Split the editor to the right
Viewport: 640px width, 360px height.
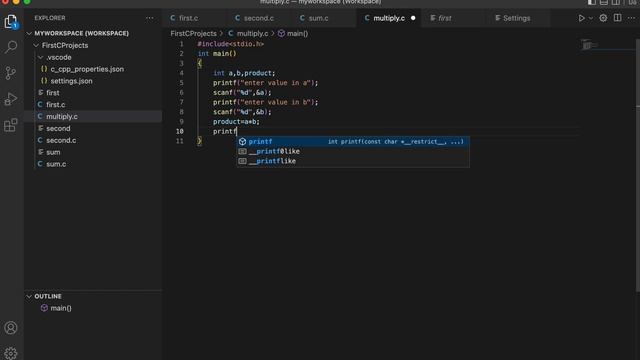pos(618,18)
